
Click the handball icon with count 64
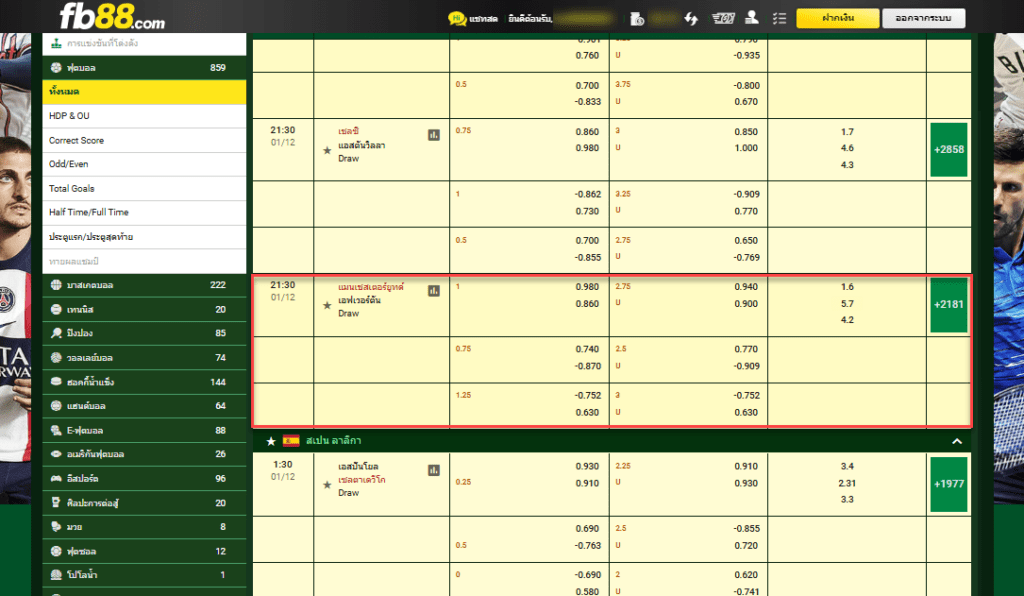tap(56, 405)
